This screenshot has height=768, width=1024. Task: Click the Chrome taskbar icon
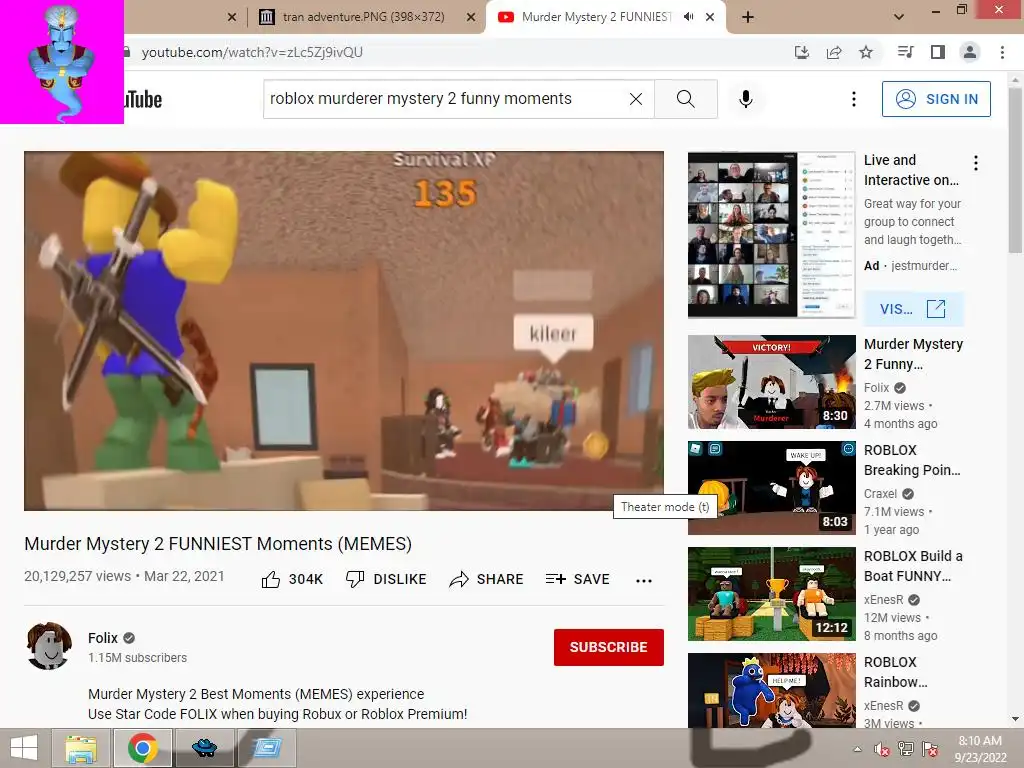[143, 748]
